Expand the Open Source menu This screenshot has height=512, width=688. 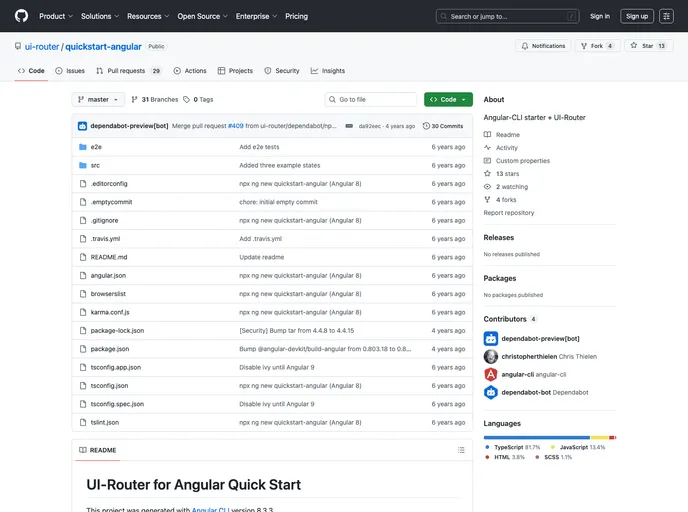pos(202,16)
